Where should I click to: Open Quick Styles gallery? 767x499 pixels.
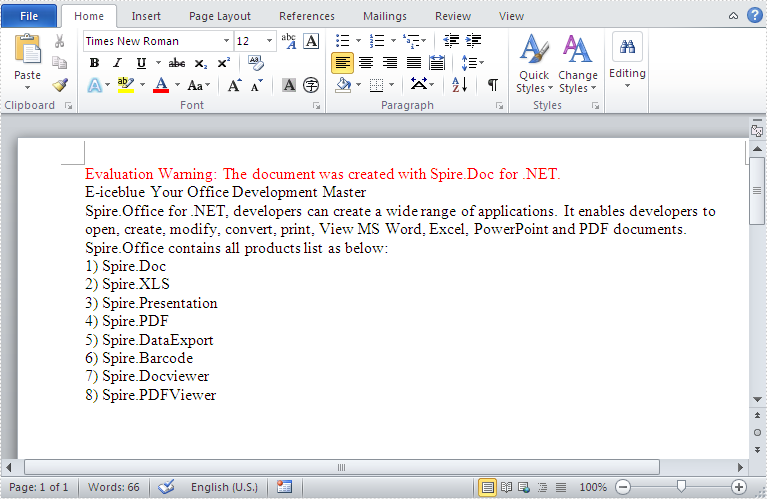[x=534, y=64]
